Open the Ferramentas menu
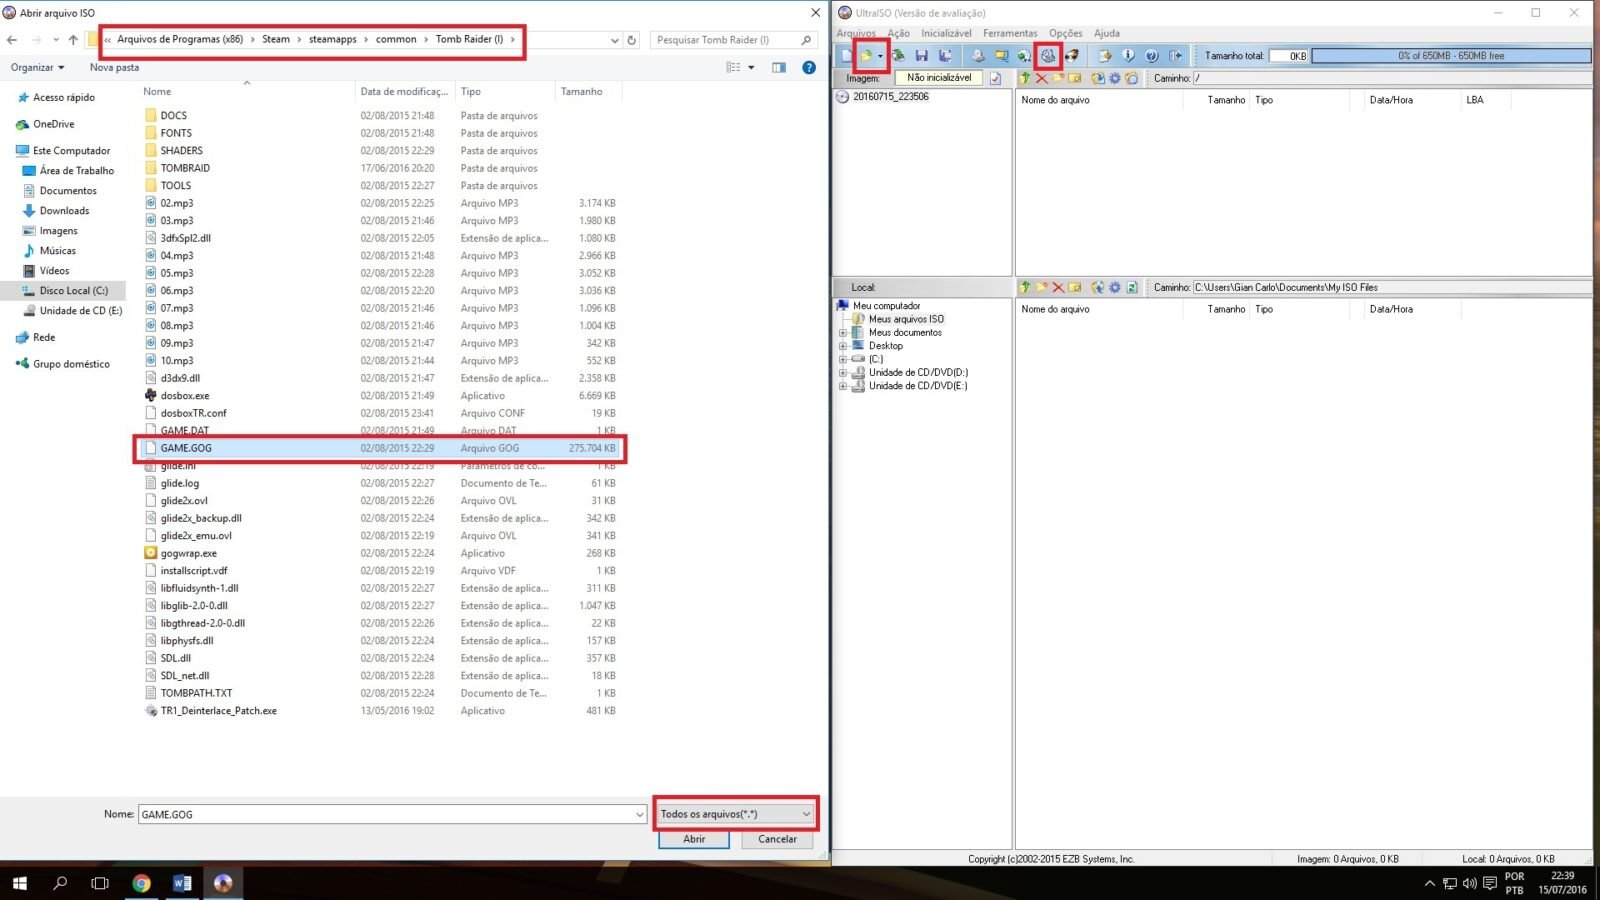Screen dimensions: 1600x900 click(1009, 33)
